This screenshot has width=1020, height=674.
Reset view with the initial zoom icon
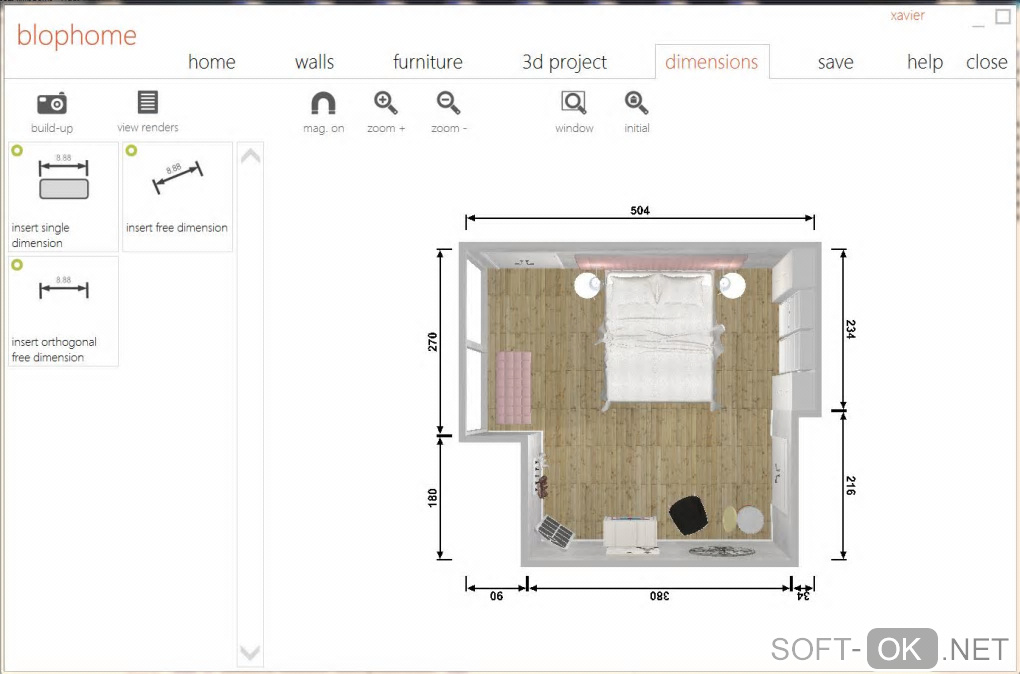pos(636,103)
